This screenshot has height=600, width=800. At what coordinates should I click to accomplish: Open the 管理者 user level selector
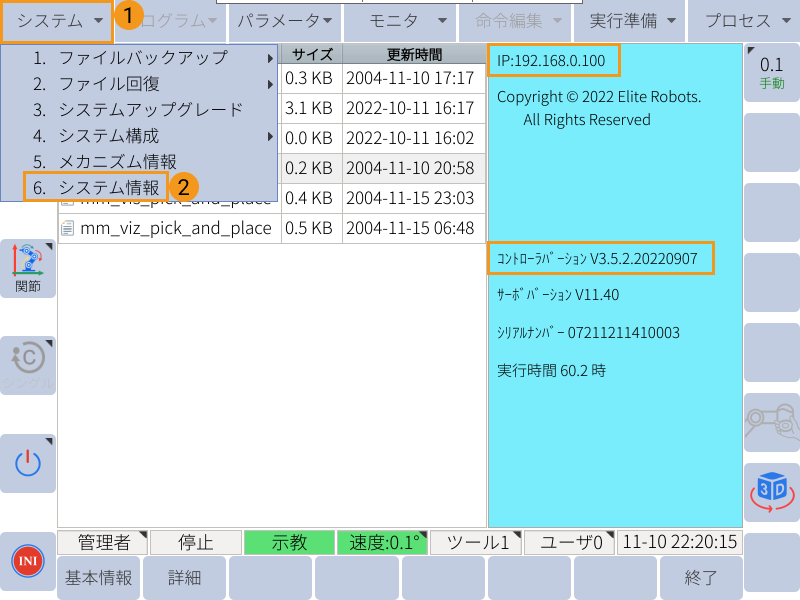[x=103, y=542]
